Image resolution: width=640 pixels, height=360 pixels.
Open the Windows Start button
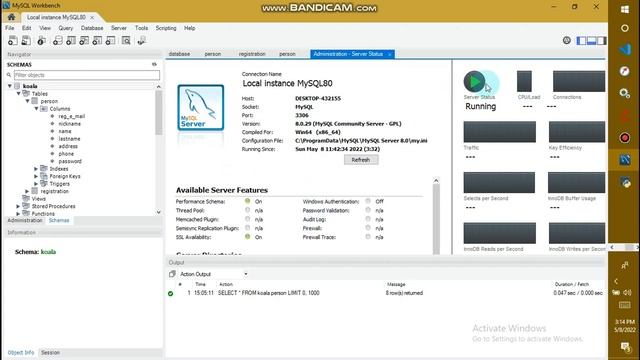point(624,9)
